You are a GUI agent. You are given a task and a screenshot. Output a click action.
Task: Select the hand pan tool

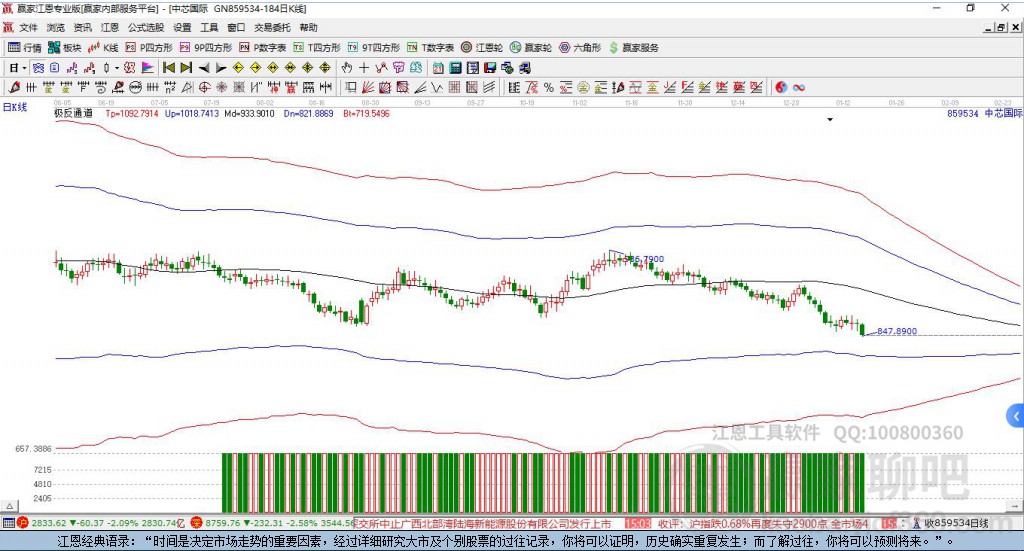(x=347, y=68)
